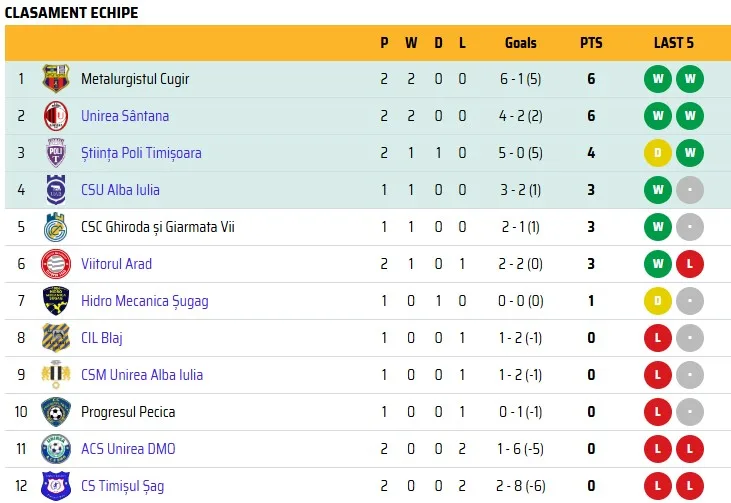Click the CSU Alba Iulia team logo
This screenshot has height=503, width=731.
pos(56,190)
